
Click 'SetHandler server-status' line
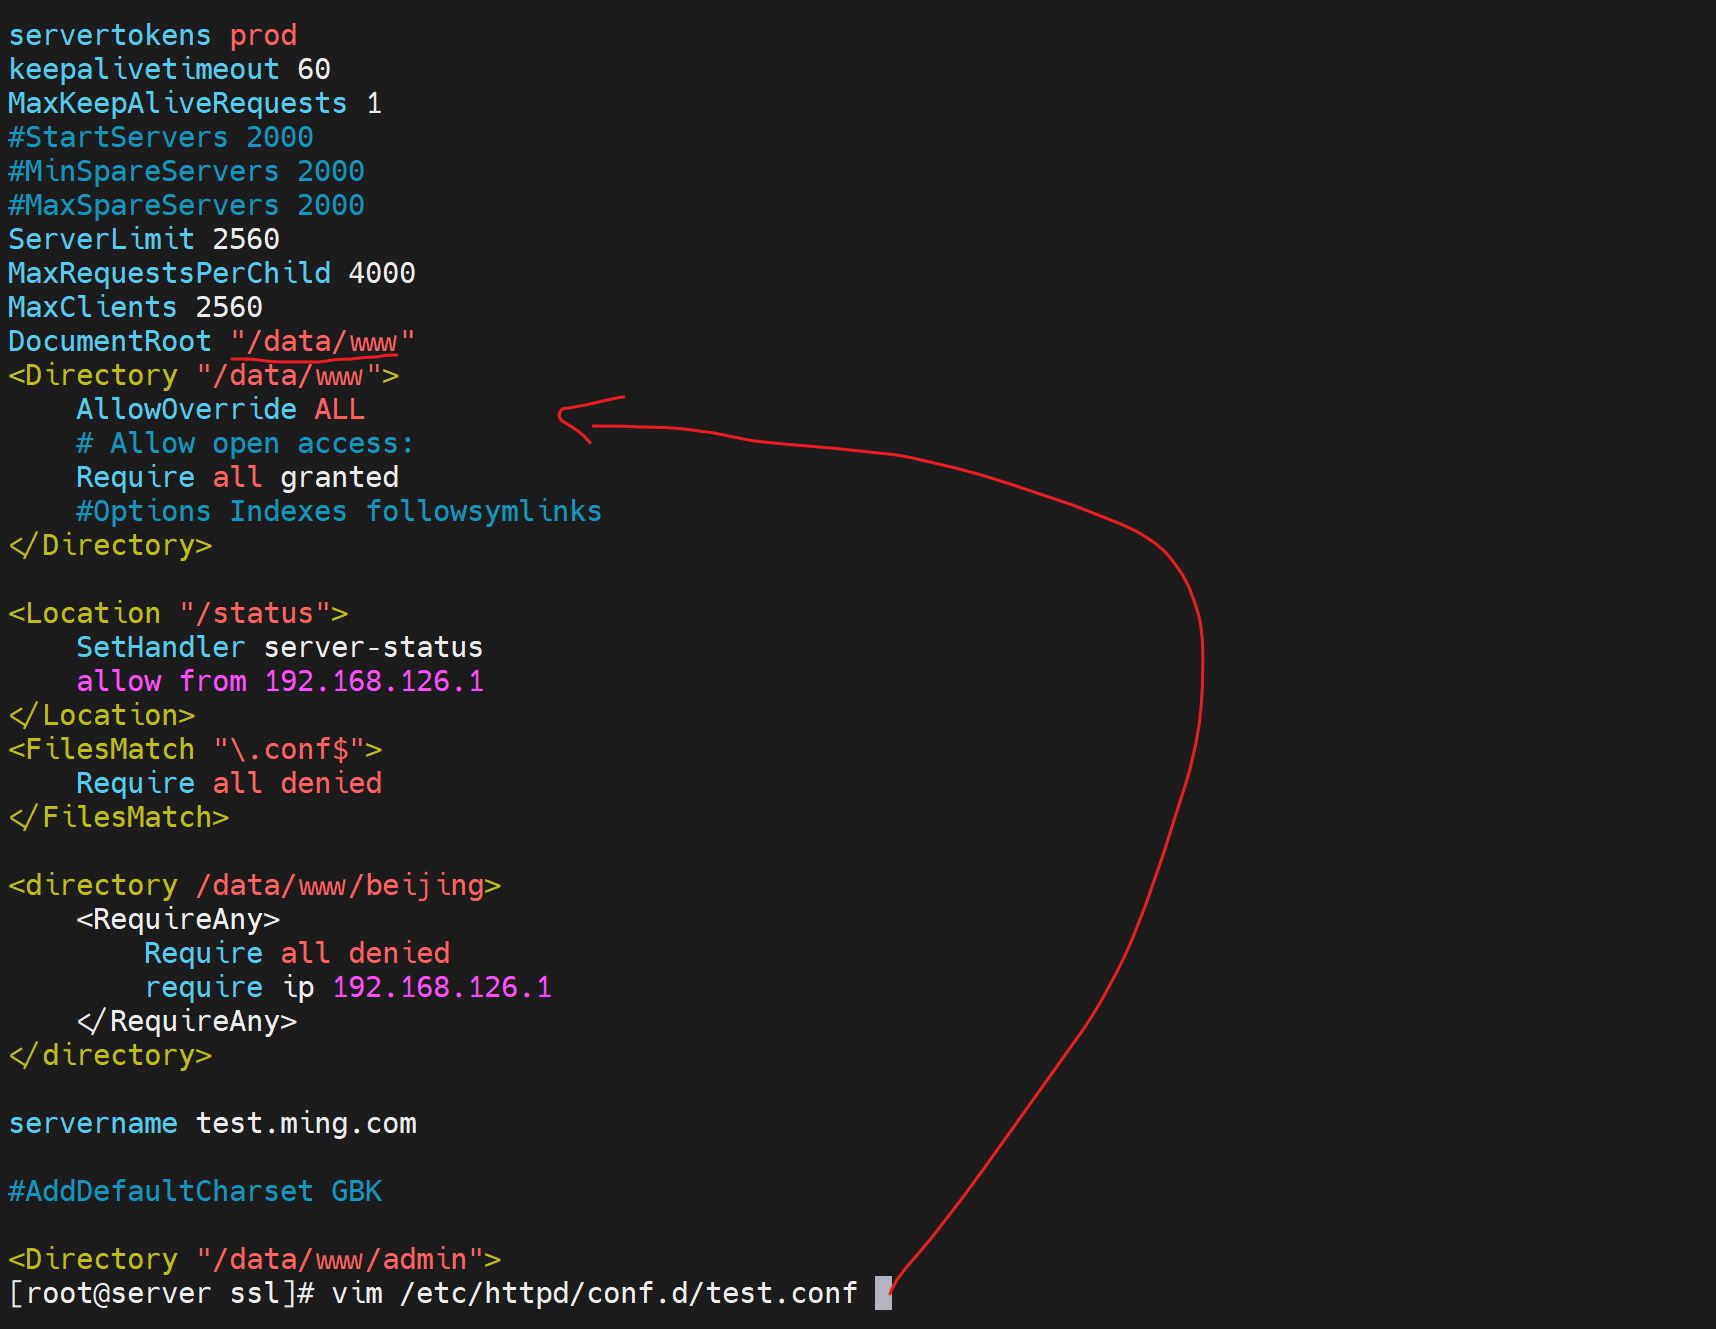click(x=279, y=647)
